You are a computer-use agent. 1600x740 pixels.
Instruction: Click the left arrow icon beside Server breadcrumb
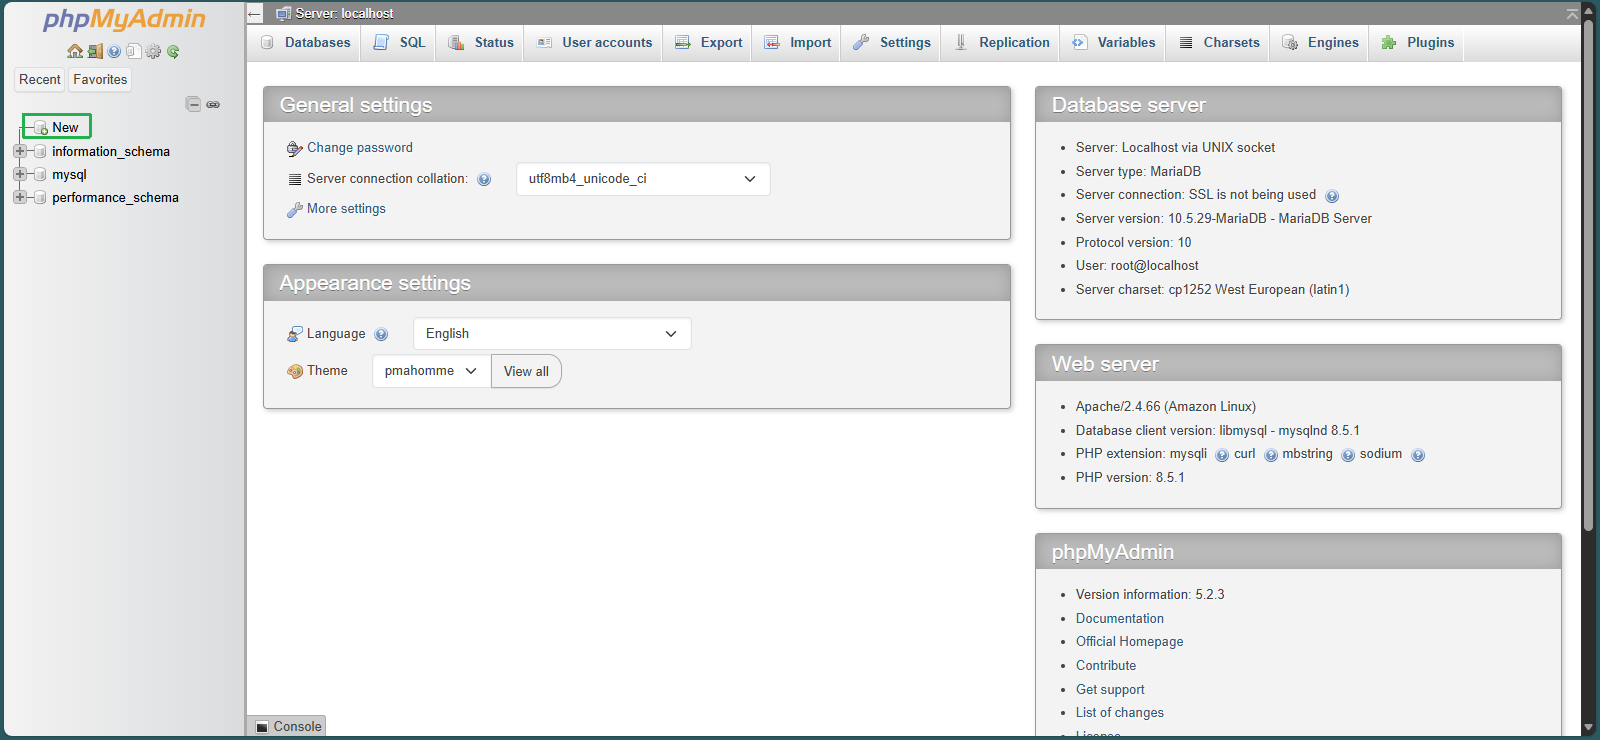pos(255,14)
